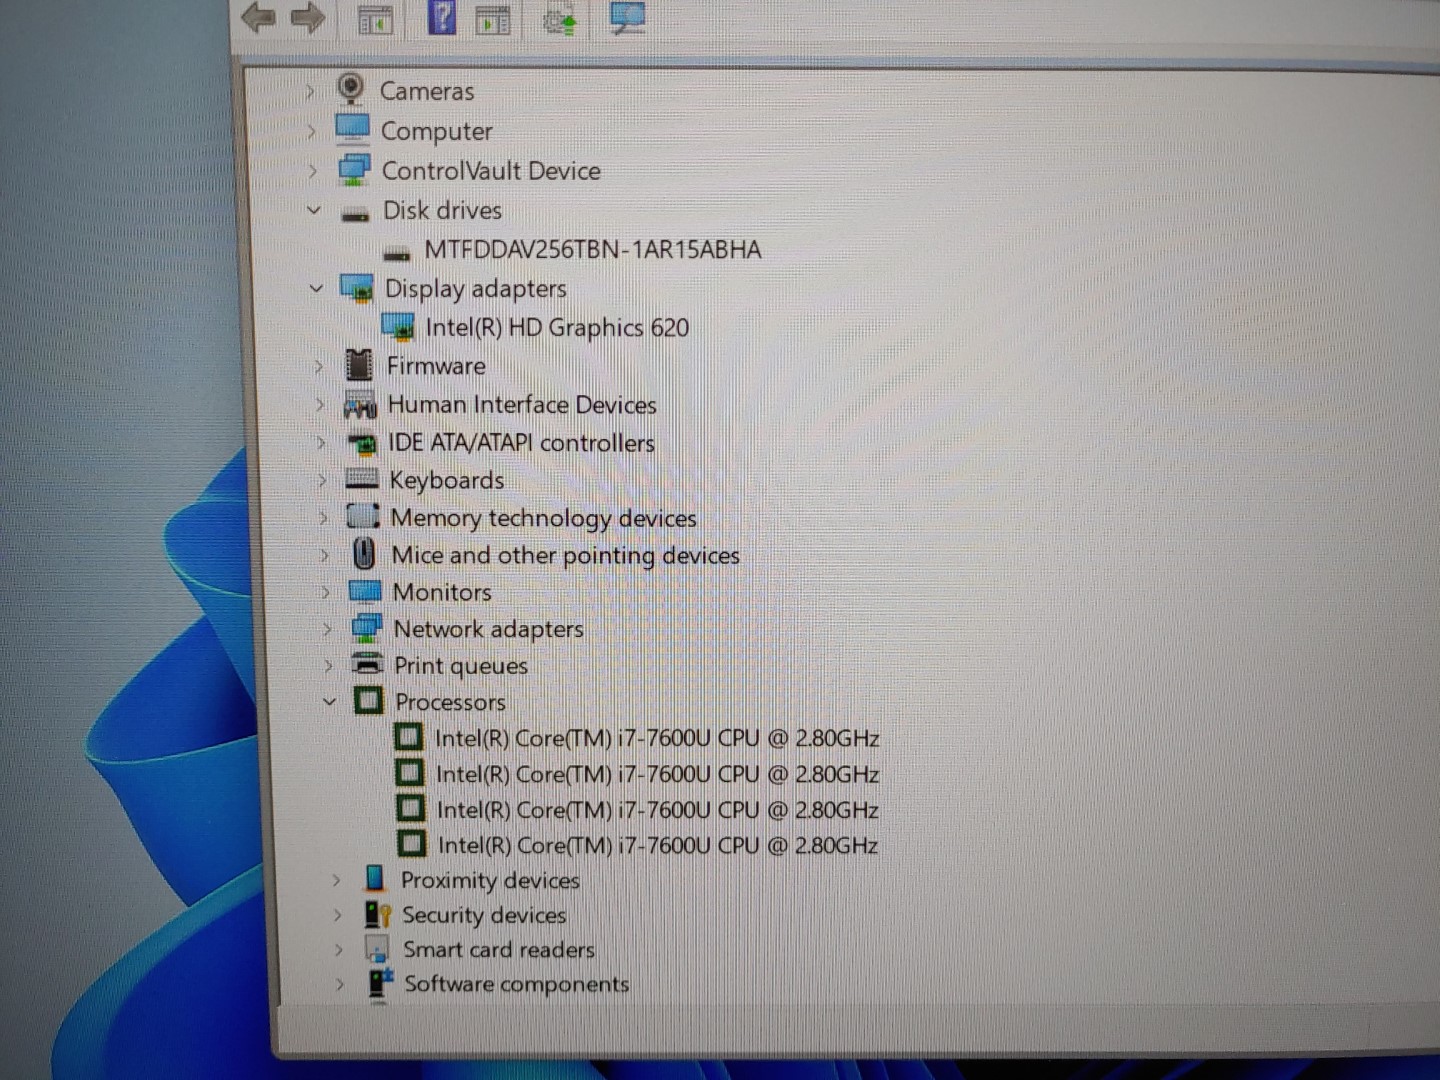Select the Network adapters category icon

coord(367,628)
